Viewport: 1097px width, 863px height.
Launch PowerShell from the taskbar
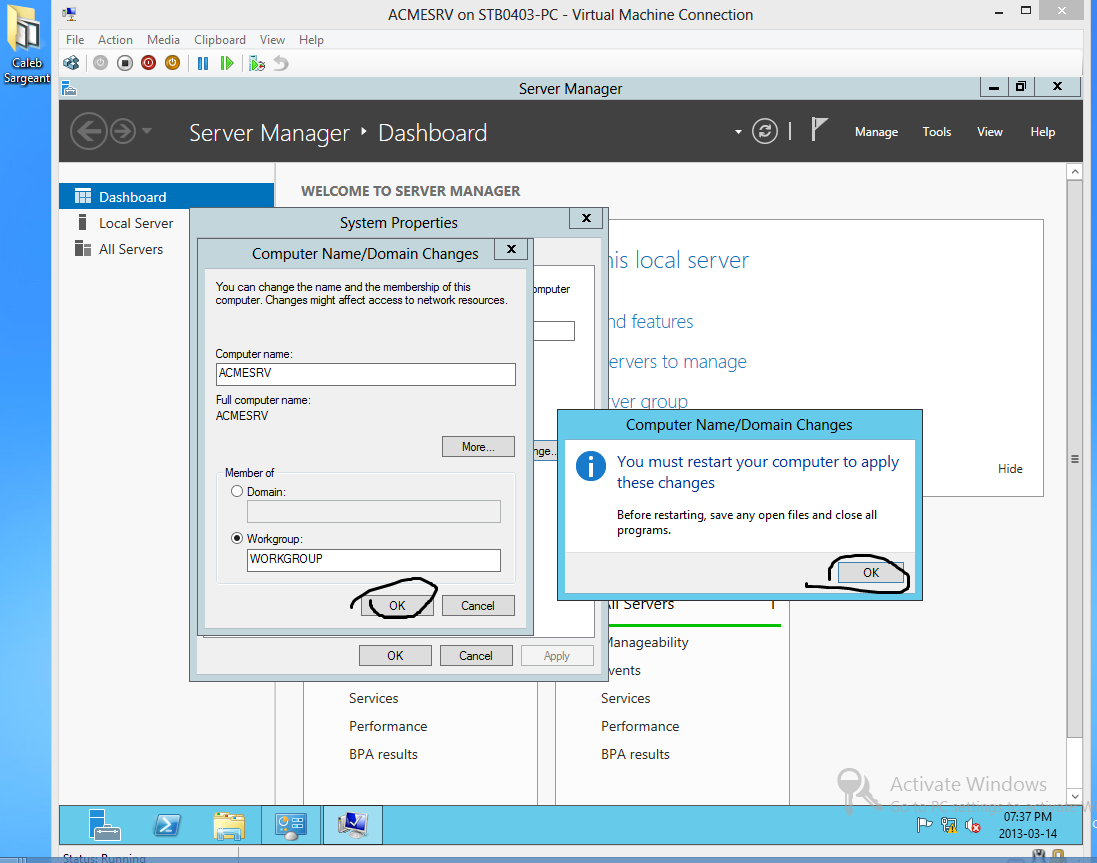tap(167, 825)
